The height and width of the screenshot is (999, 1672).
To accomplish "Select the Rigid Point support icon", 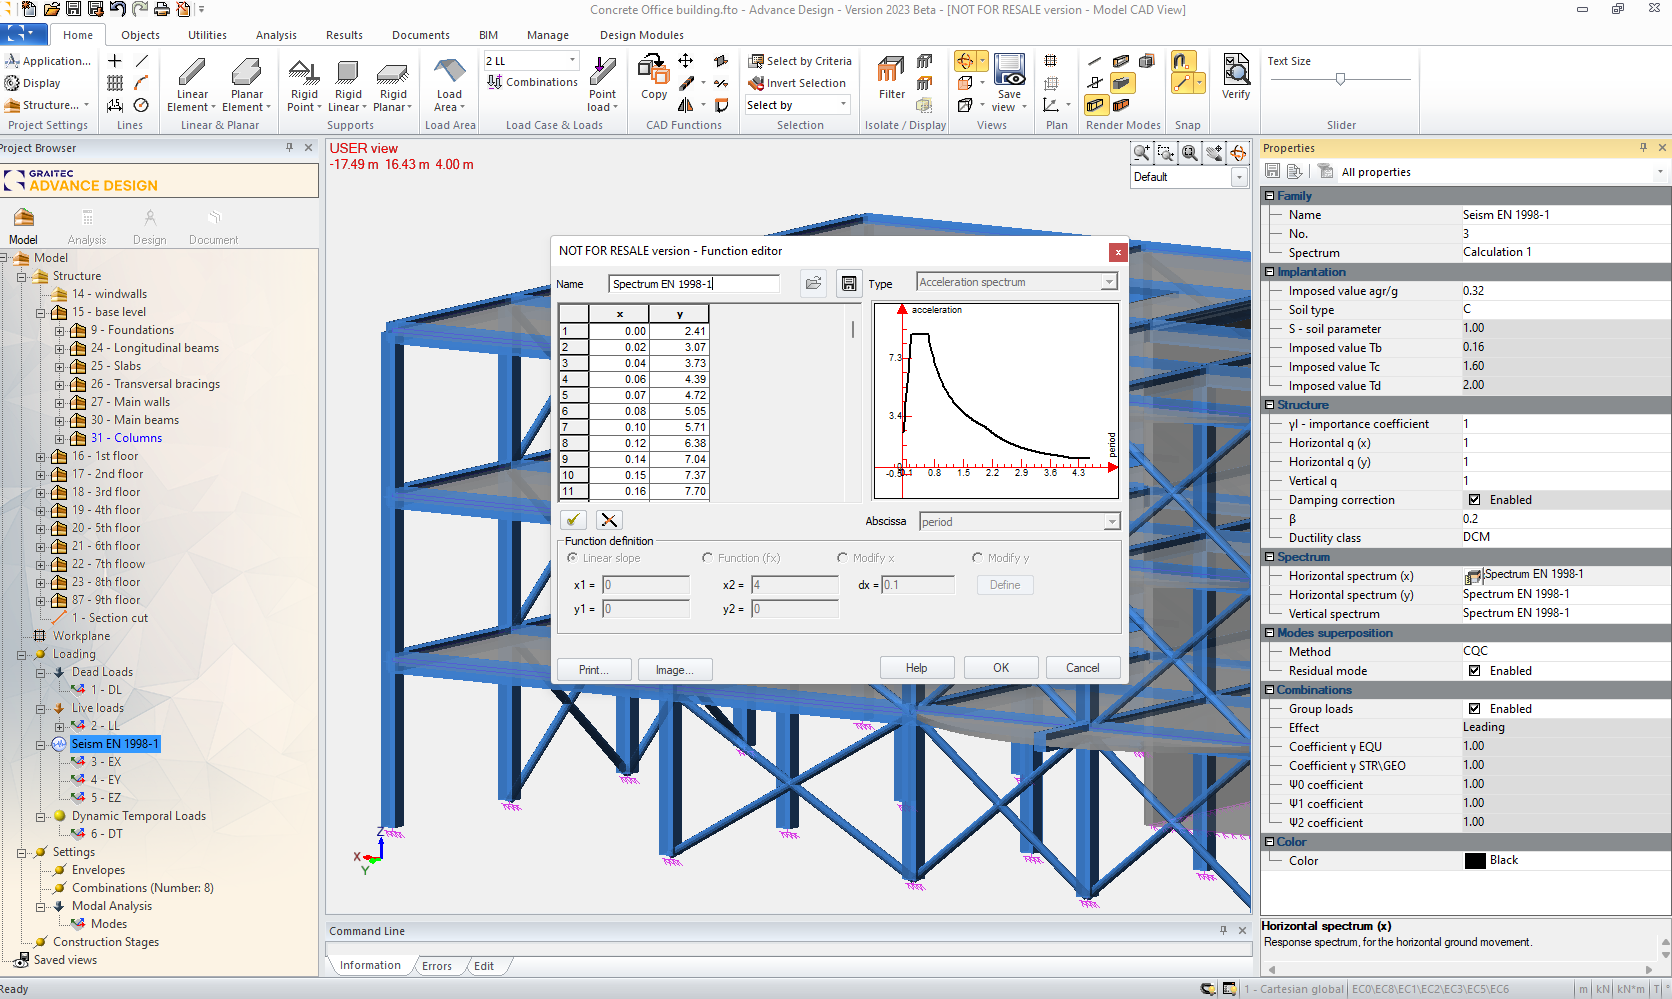I will pos(304,72).
